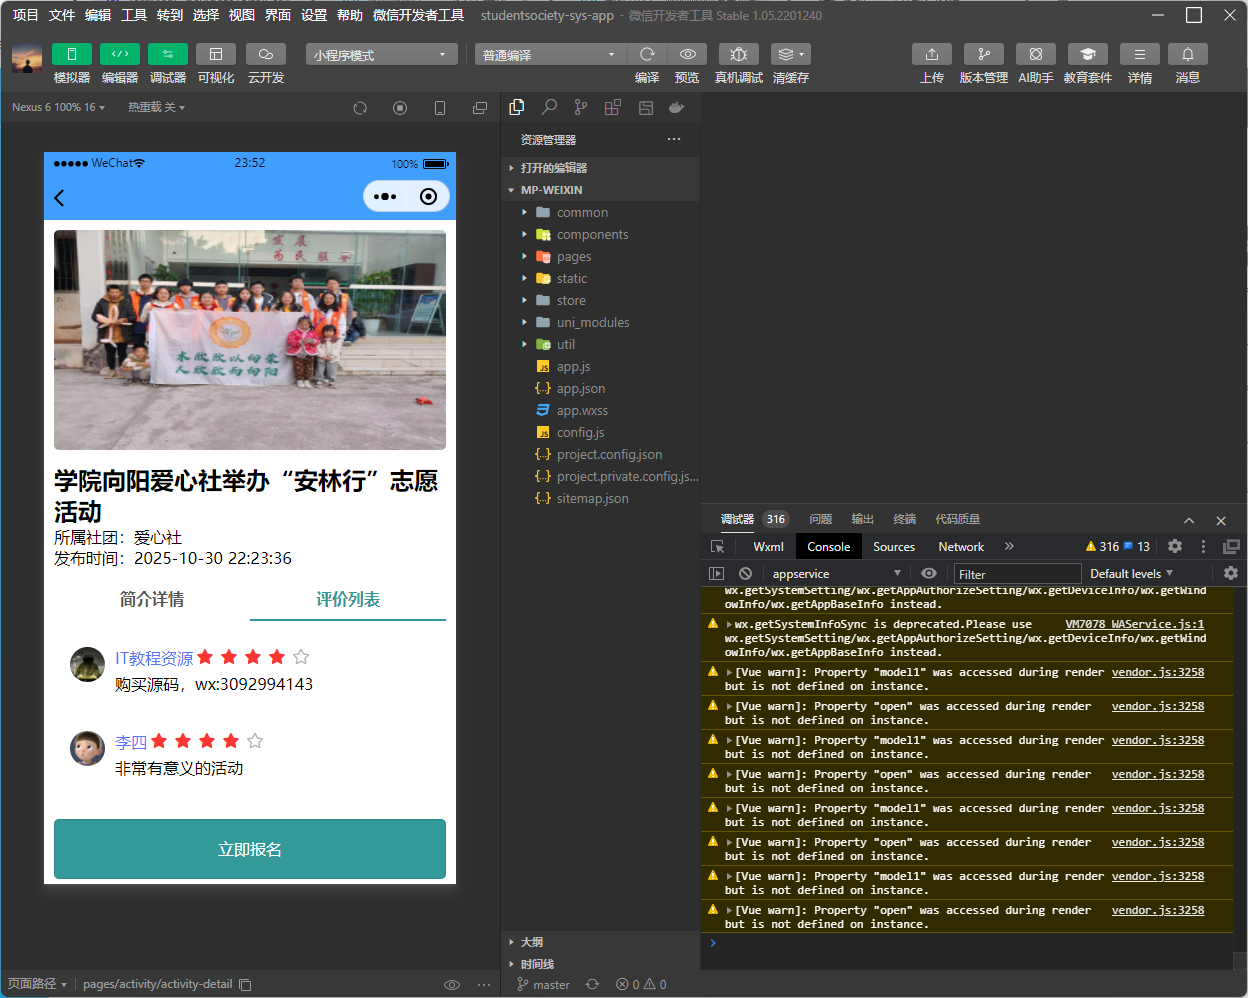The width and height of the screenshot is (1248, 998).
Task: Open the DevTools settings gear
Action: click(x=1175, y=547)
